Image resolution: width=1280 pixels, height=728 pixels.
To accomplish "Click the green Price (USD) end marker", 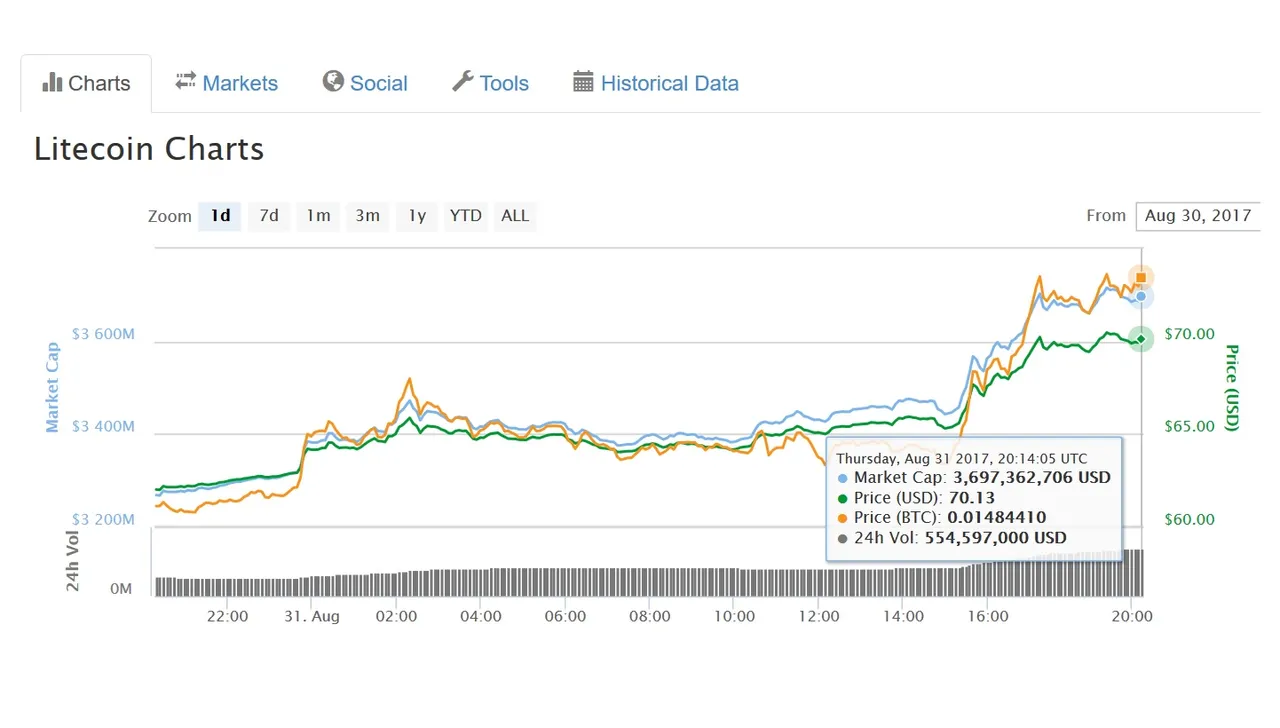I will pyautogui.click(x=1141, y=339).
